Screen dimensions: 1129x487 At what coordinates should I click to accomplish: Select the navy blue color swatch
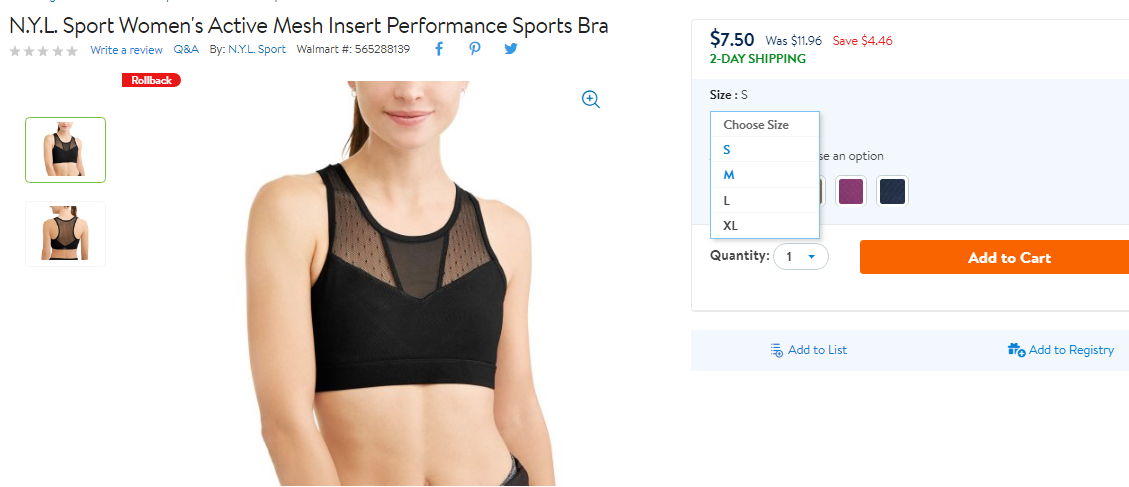tap(893, 191)
